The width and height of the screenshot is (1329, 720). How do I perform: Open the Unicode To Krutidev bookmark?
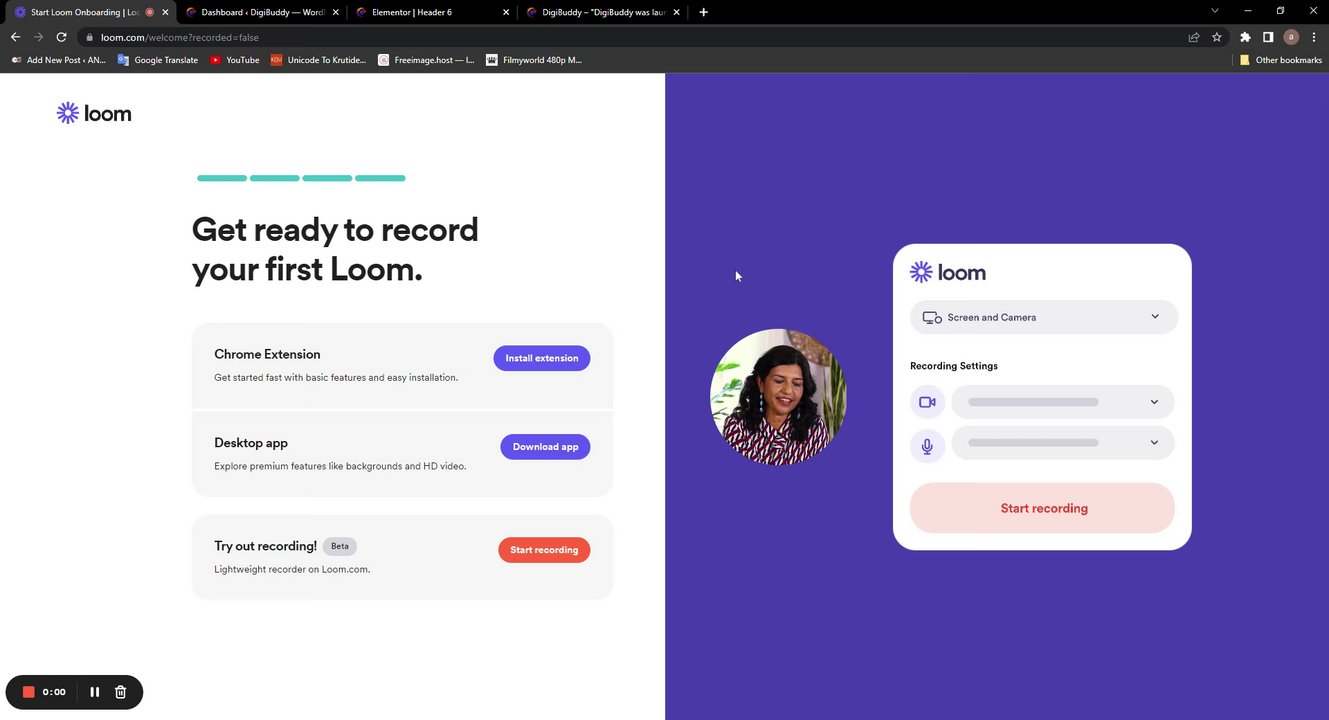tap(318, 60)
